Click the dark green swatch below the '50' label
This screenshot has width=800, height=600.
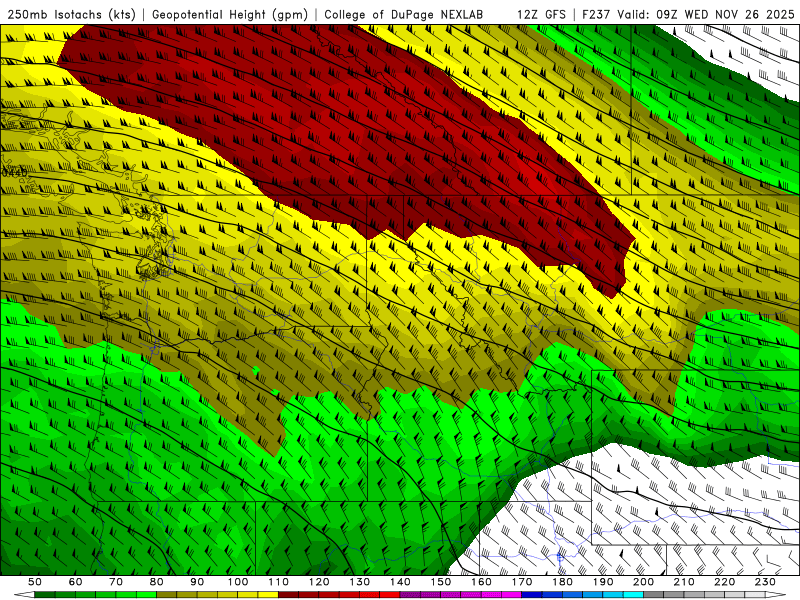point(44,595)
